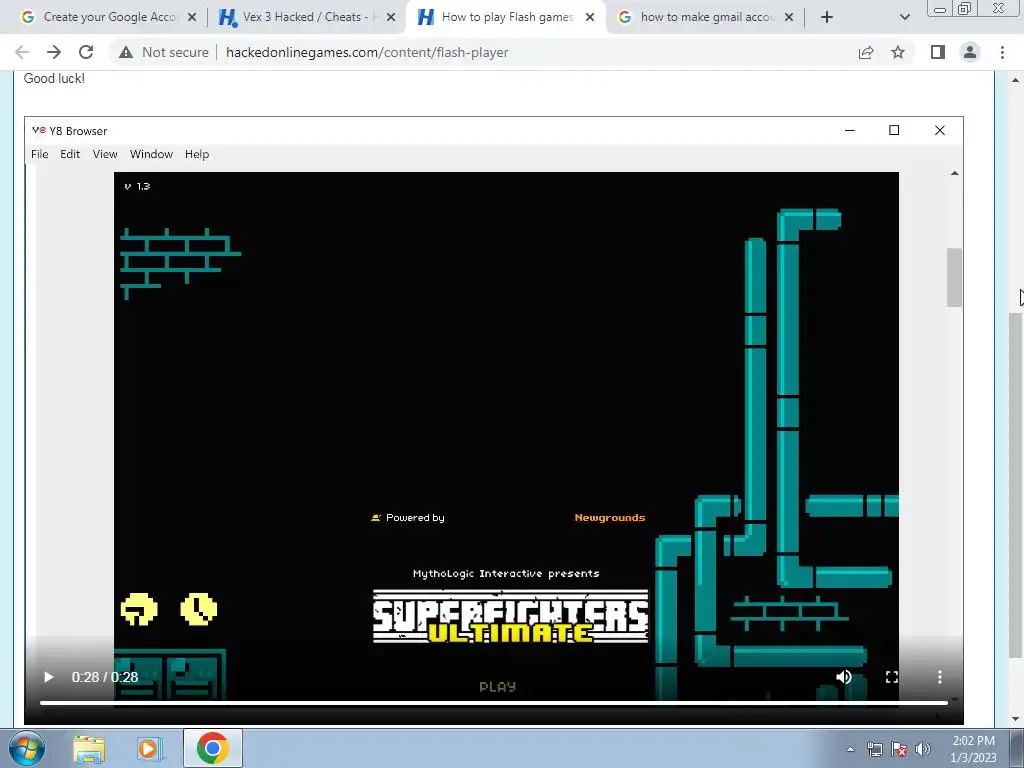Reload the current page
The width and height of the screenshot is (1024, 768).
pos(86,52)
